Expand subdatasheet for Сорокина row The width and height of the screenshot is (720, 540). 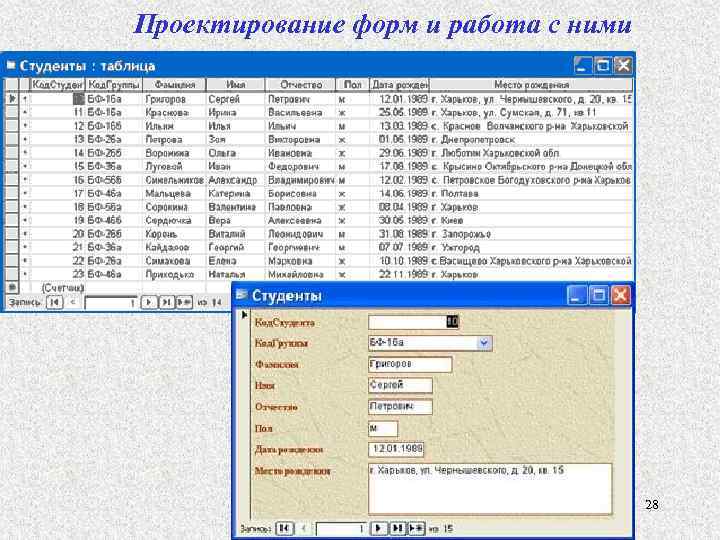pyautogui.click(x=25, y=207)
